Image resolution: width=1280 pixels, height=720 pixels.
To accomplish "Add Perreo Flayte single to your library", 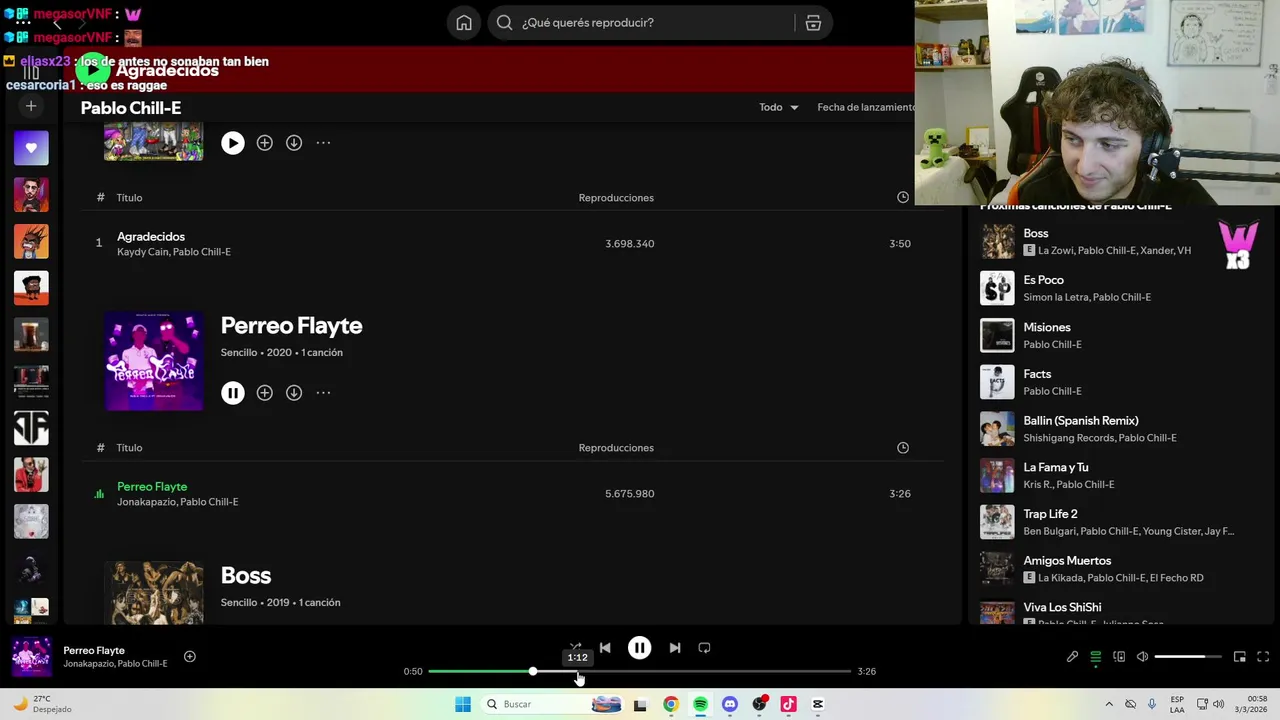I will (264, 393).
